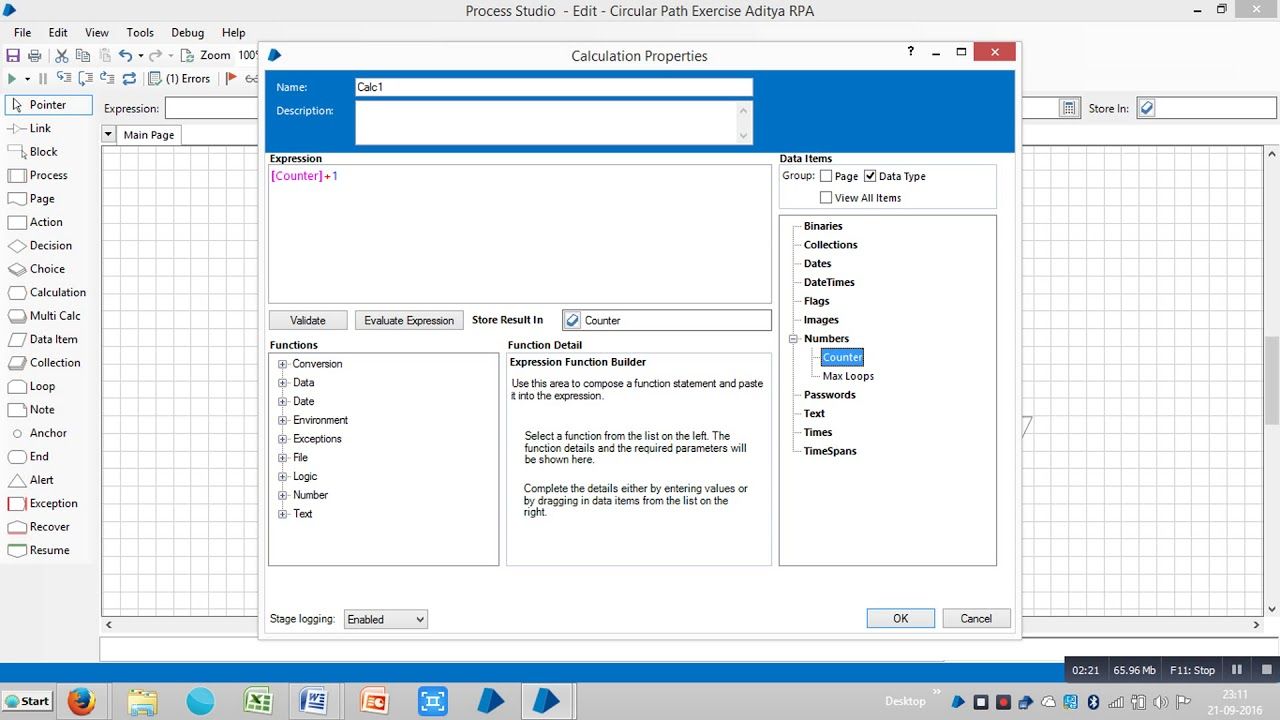Expand the Exceptions functions node
Image resolution: width=1280 pixels, height=720 pixels.
[x=283, y=439]
